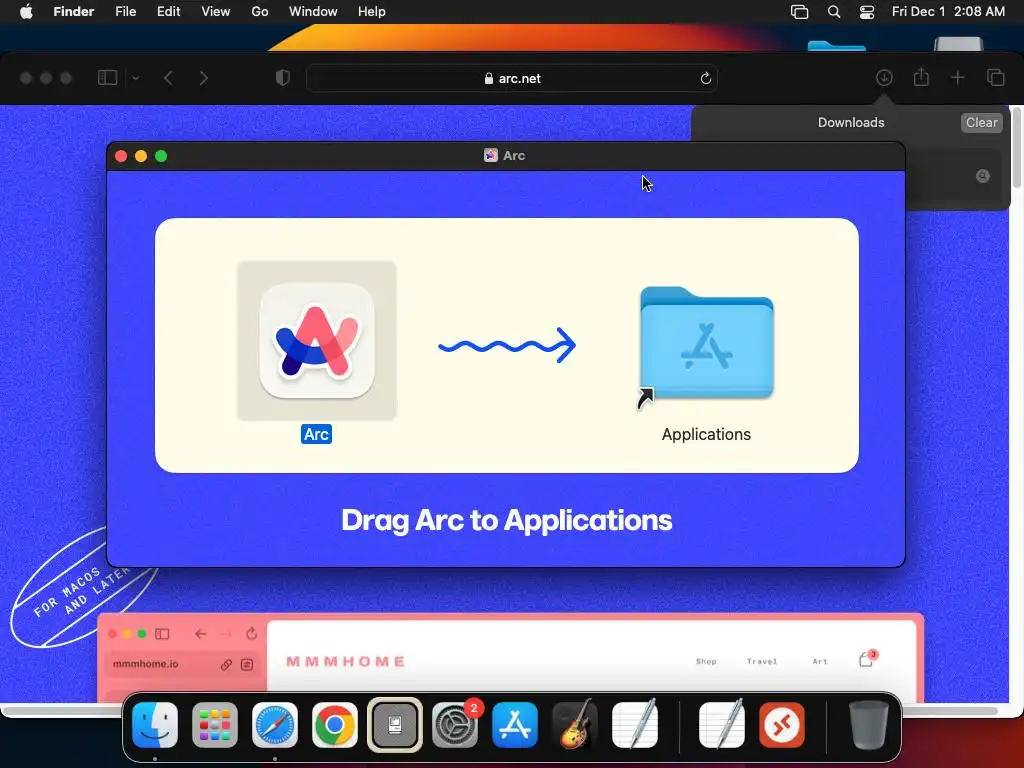
Task: Go forward in Safari history
Action: click(204, 78)
